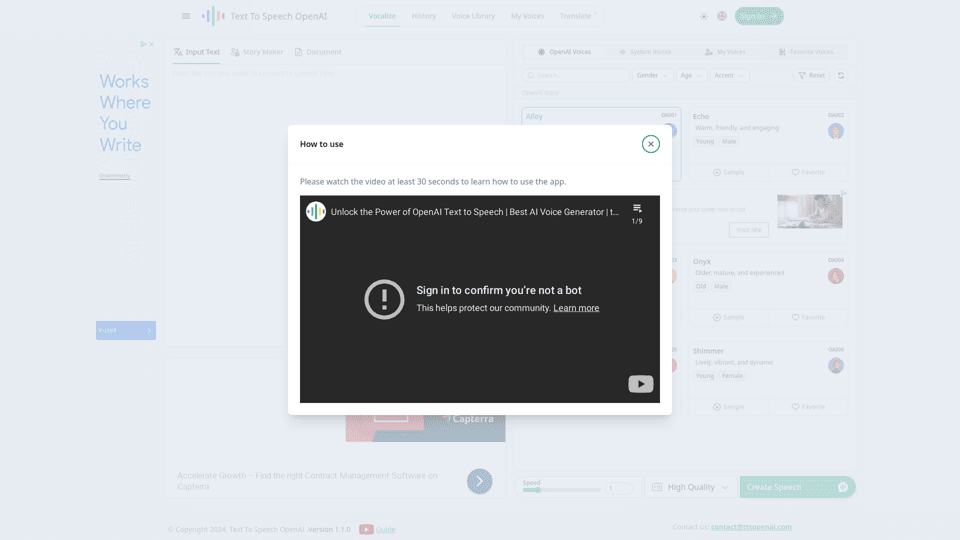960x540 pixels.
Task: Open the History tab
Action: click(424, 16)
